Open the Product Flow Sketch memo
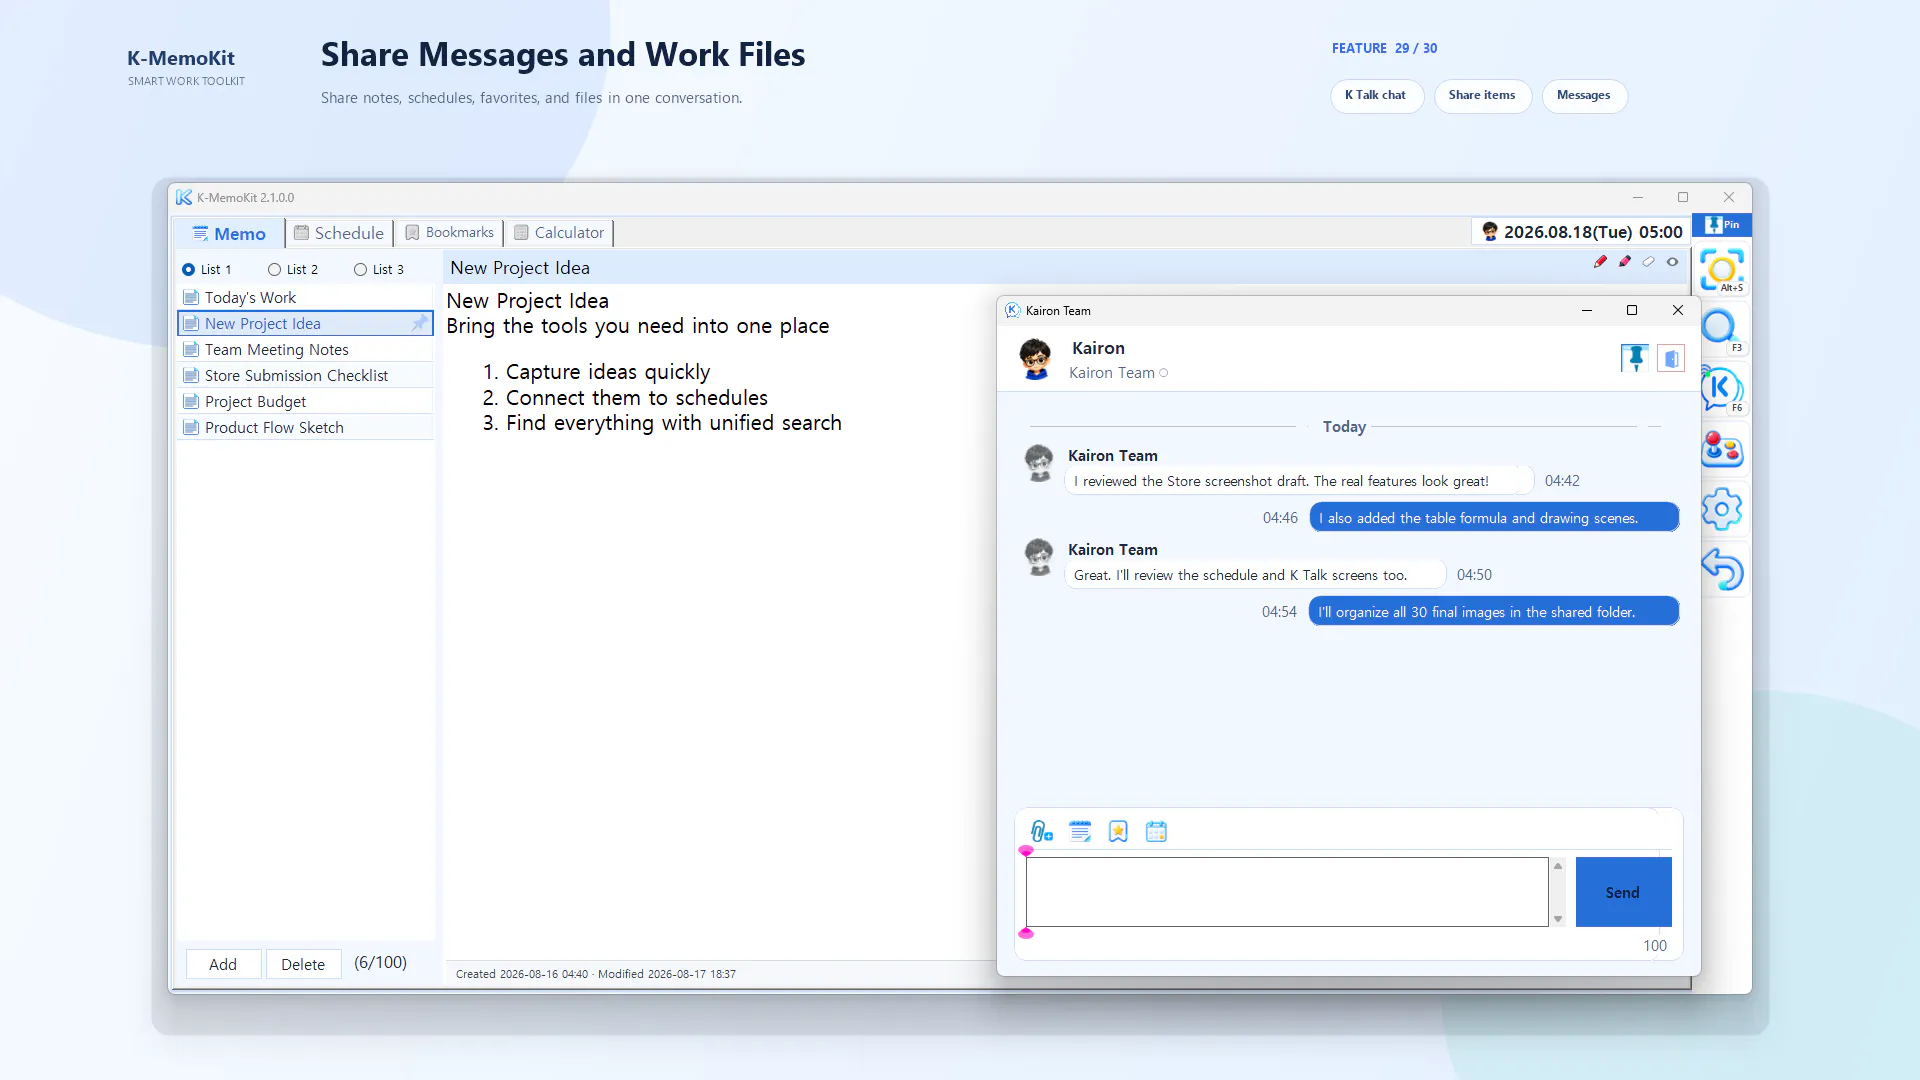This screenshot has width=1920, height=1080. [305, 428]
